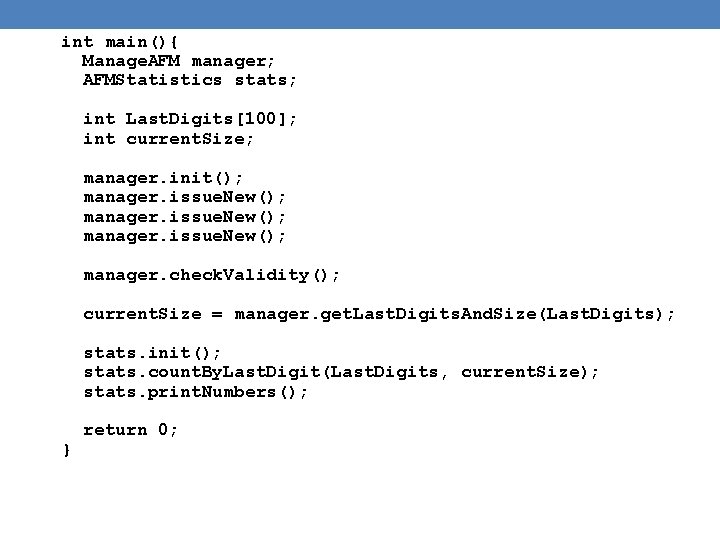Screen dimensions: 720x540
Task: Click the 'int LastDigits[100];' array declaration
Action: [x=190, y=119]
